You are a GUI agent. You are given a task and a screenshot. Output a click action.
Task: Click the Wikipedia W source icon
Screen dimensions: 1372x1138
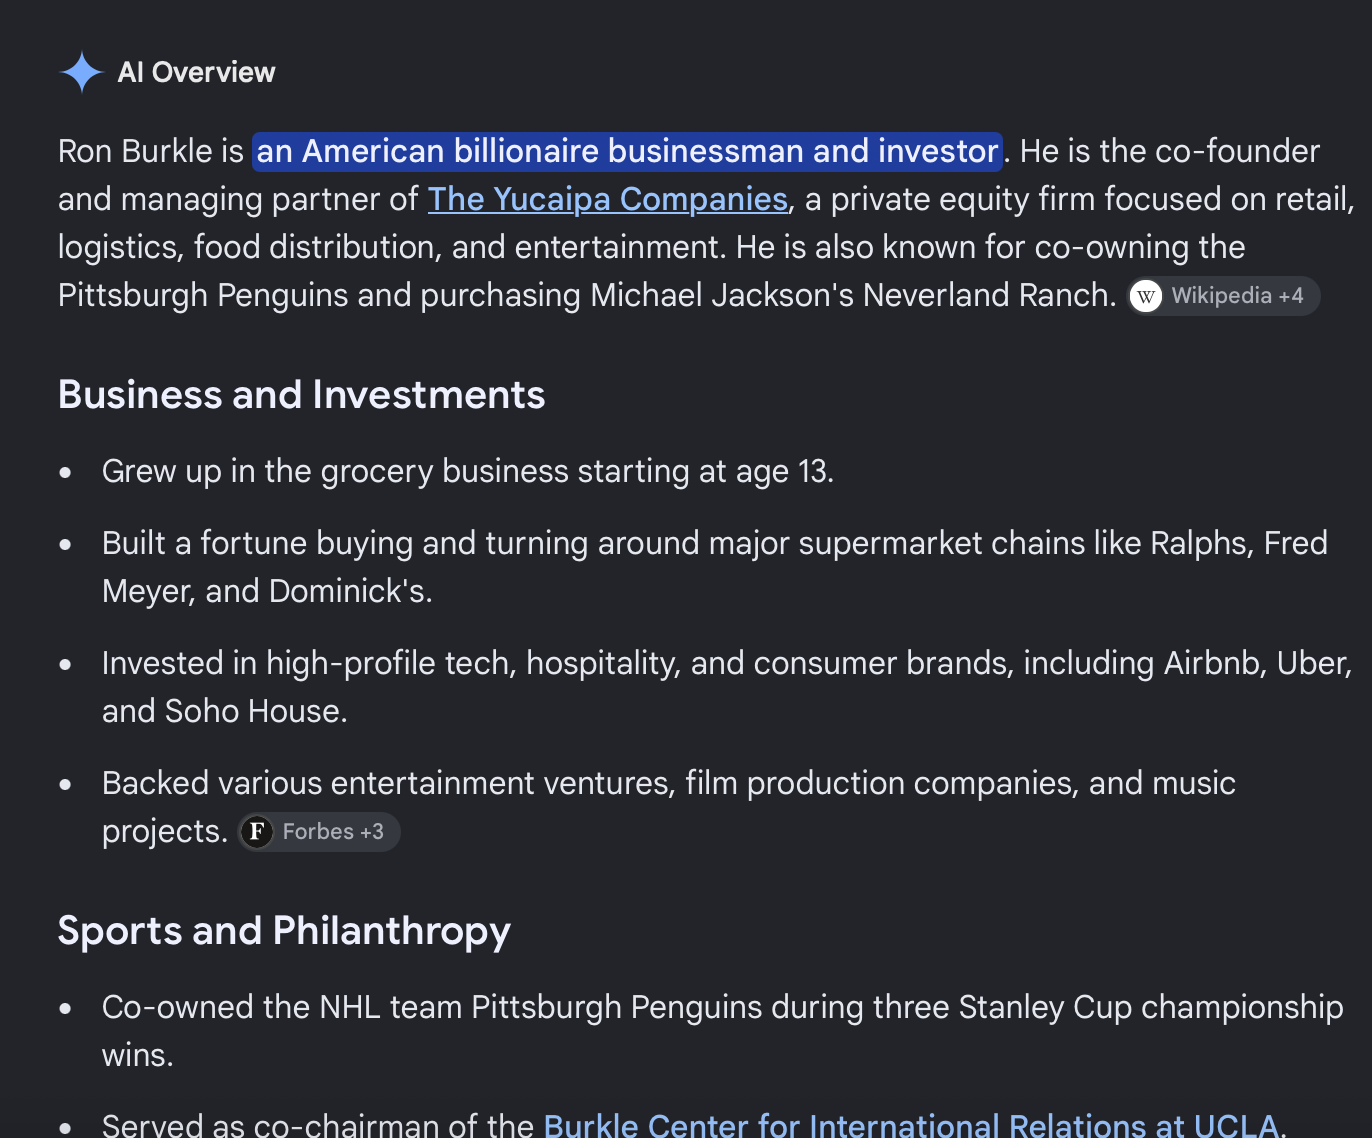tap(1146, 296)
